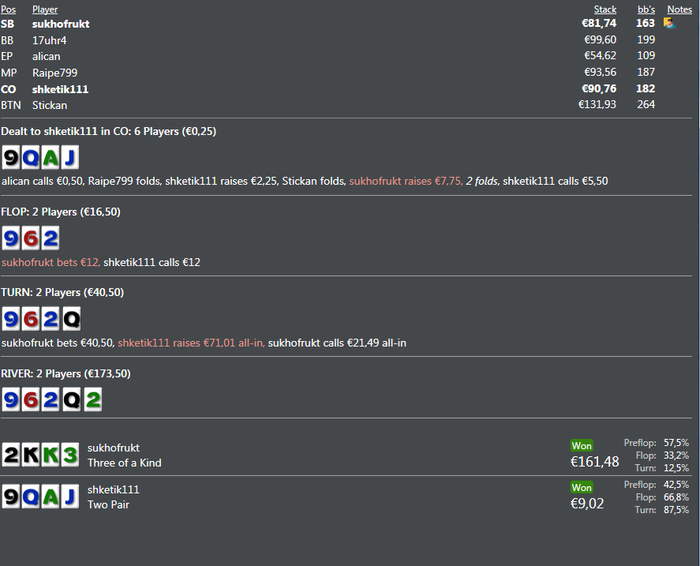
Task: Click the green Won badge above €161,48
Action: tap(581, 445)
